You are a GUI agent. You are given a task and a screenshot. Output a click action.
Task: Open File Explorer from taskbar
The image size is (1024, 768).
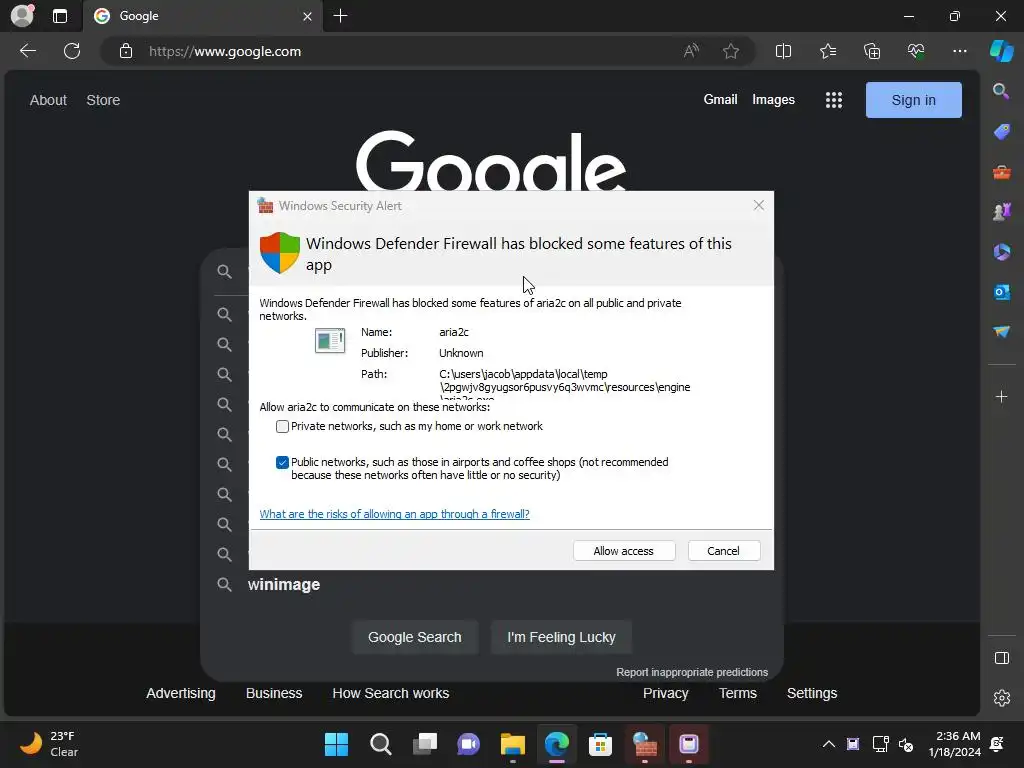[x=513, y=744]
